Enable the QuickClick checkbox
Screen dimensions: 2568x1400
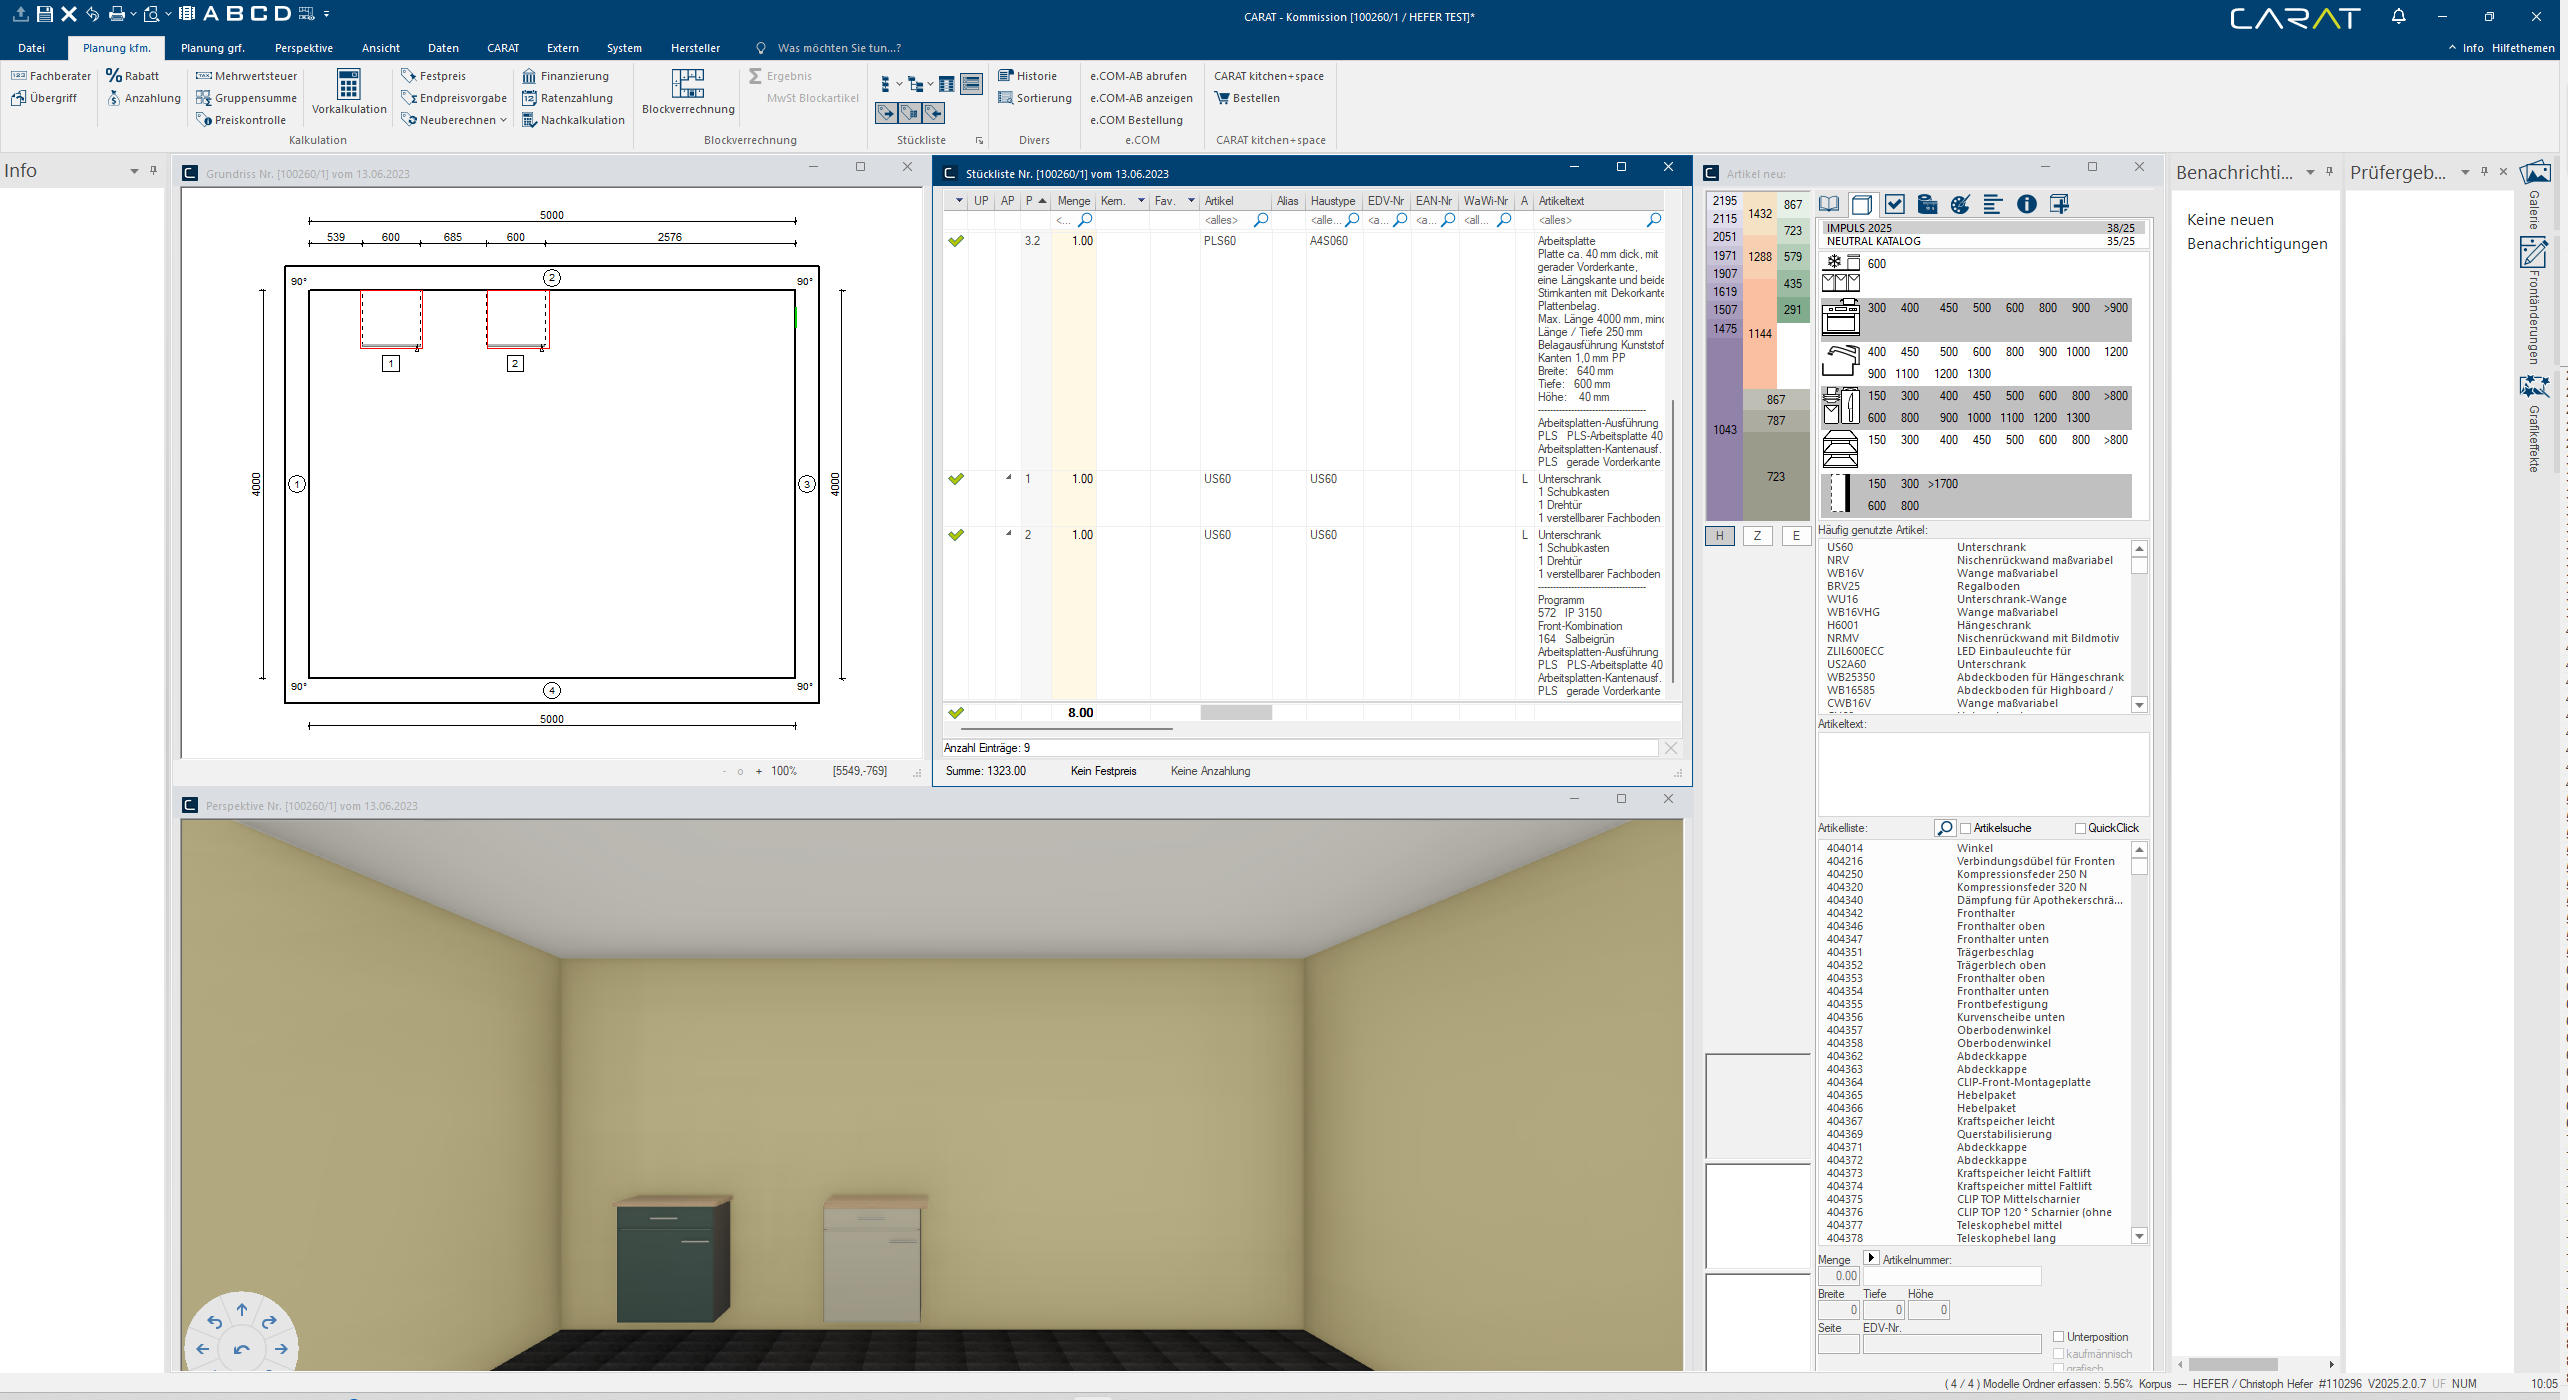click(2080, 828)
